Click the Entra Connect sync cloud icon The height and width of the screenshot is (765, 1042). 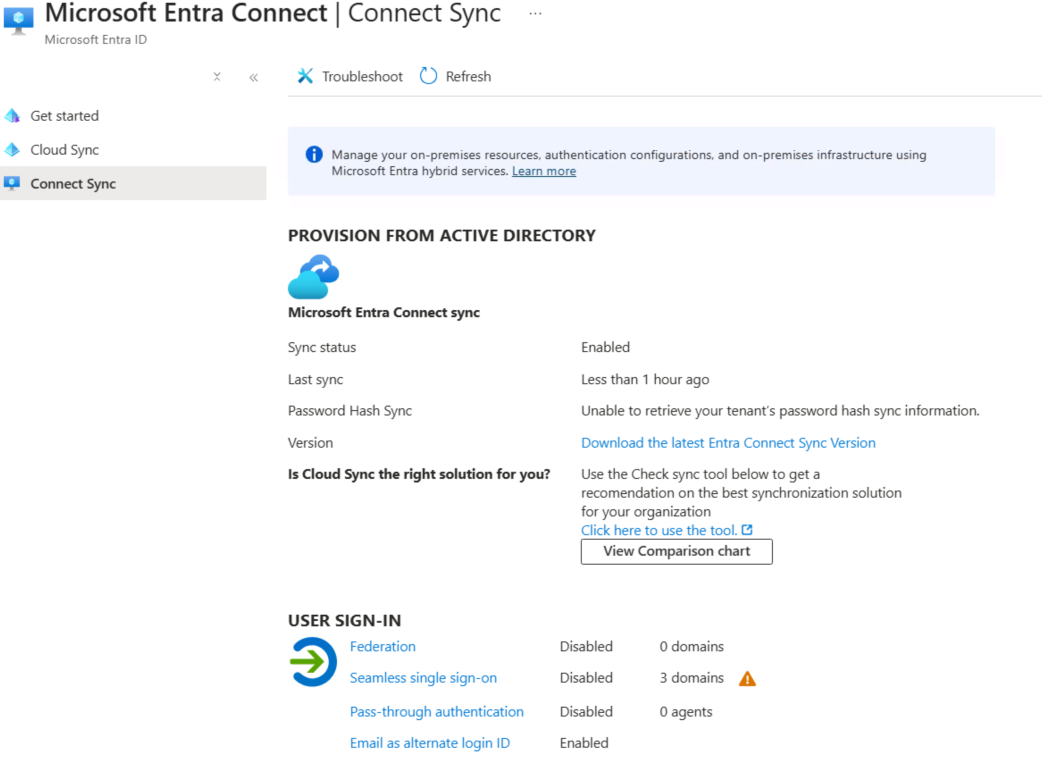click(x=314, y=276)
